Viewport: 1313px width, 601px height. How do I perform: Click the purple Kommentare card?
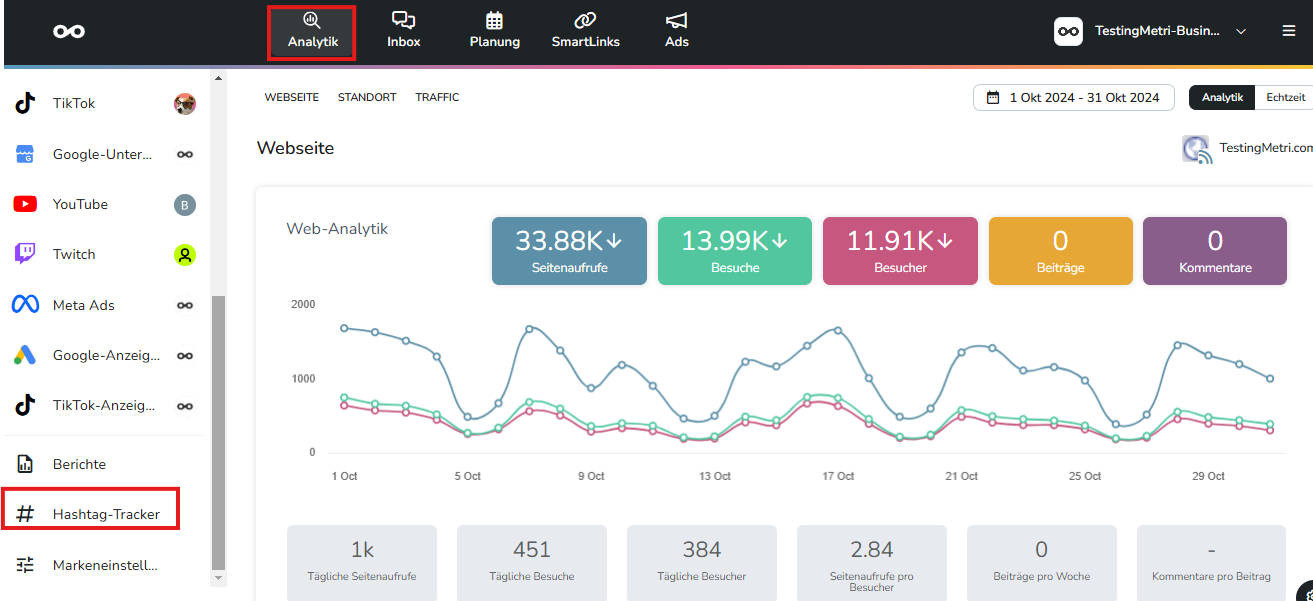point(1215,251)
